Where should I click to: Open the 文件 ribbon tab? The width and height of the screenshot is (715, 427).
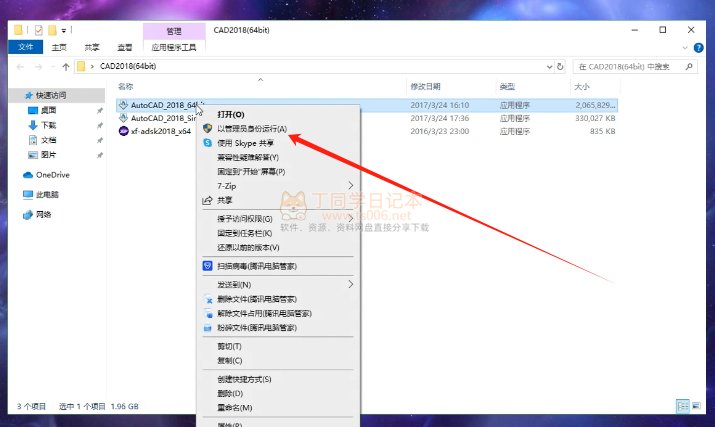[26, 47]
